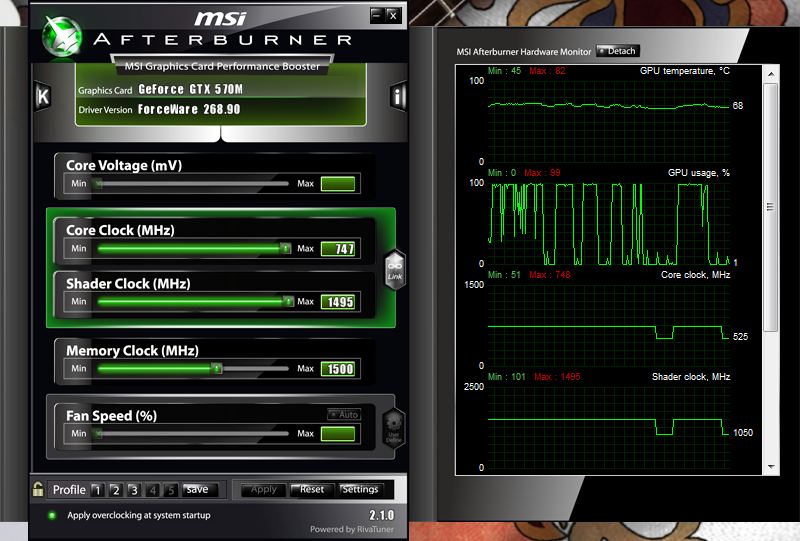Click the GPU temperature graph
Viewport: 800px width, 541px height.
click(609, 121)
